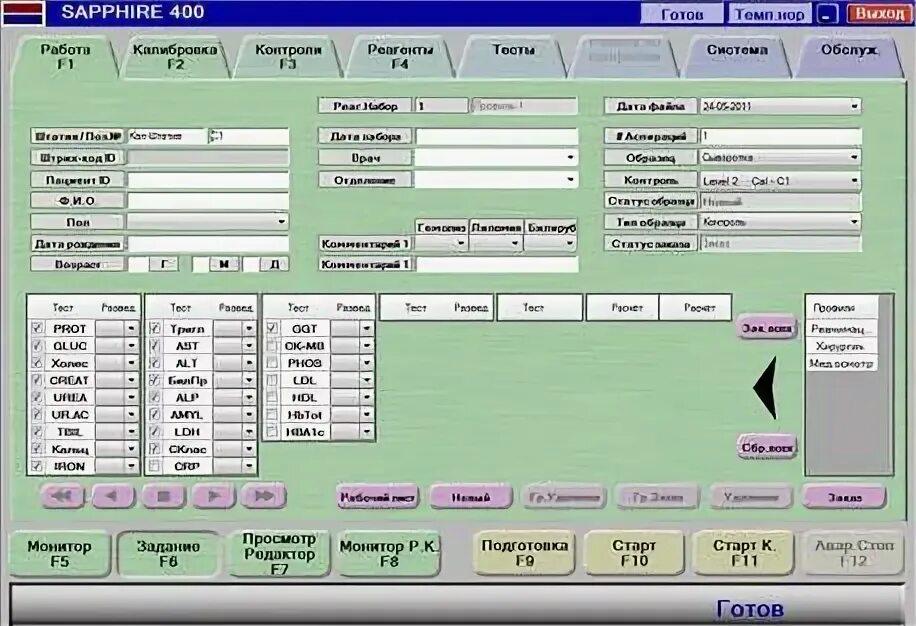Image resolution: width=916 pixels, height=626 pixels.
Task: Enable the CK-MB test checkbox
Action: click(x=272, y=346)
